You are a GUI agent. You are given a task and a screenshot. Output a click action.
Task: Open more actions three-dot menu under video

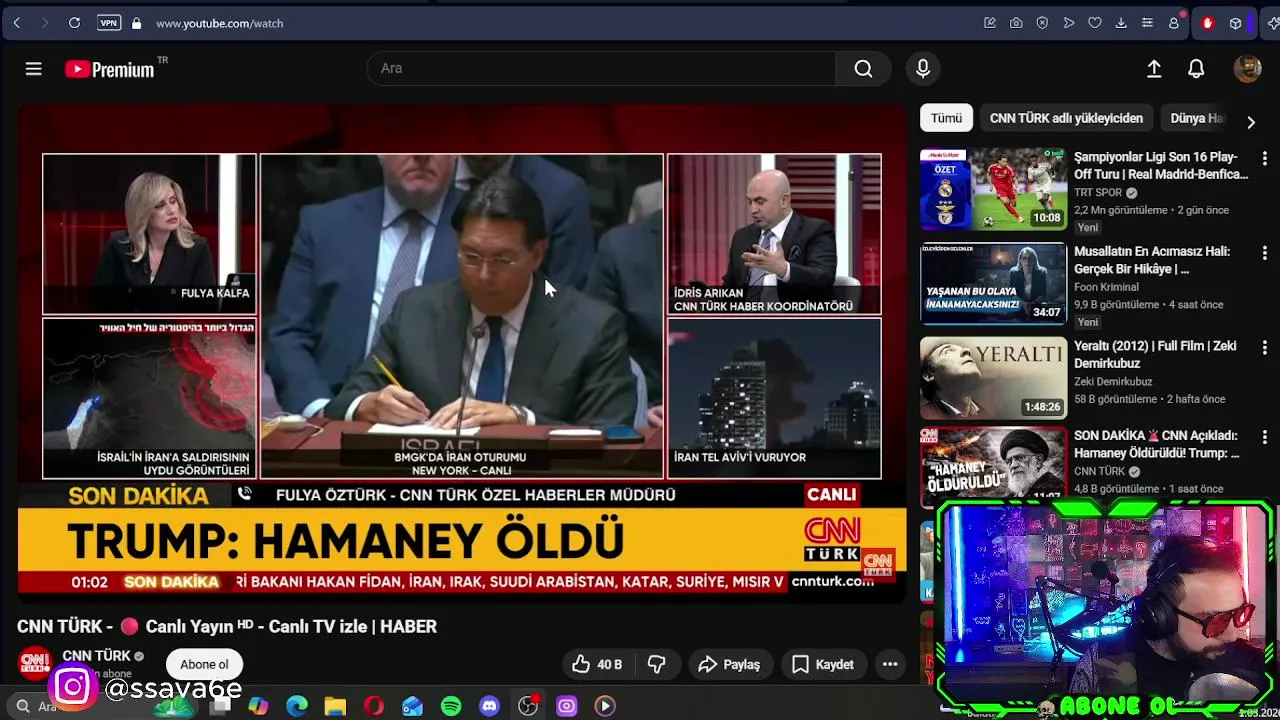point(890,664)
